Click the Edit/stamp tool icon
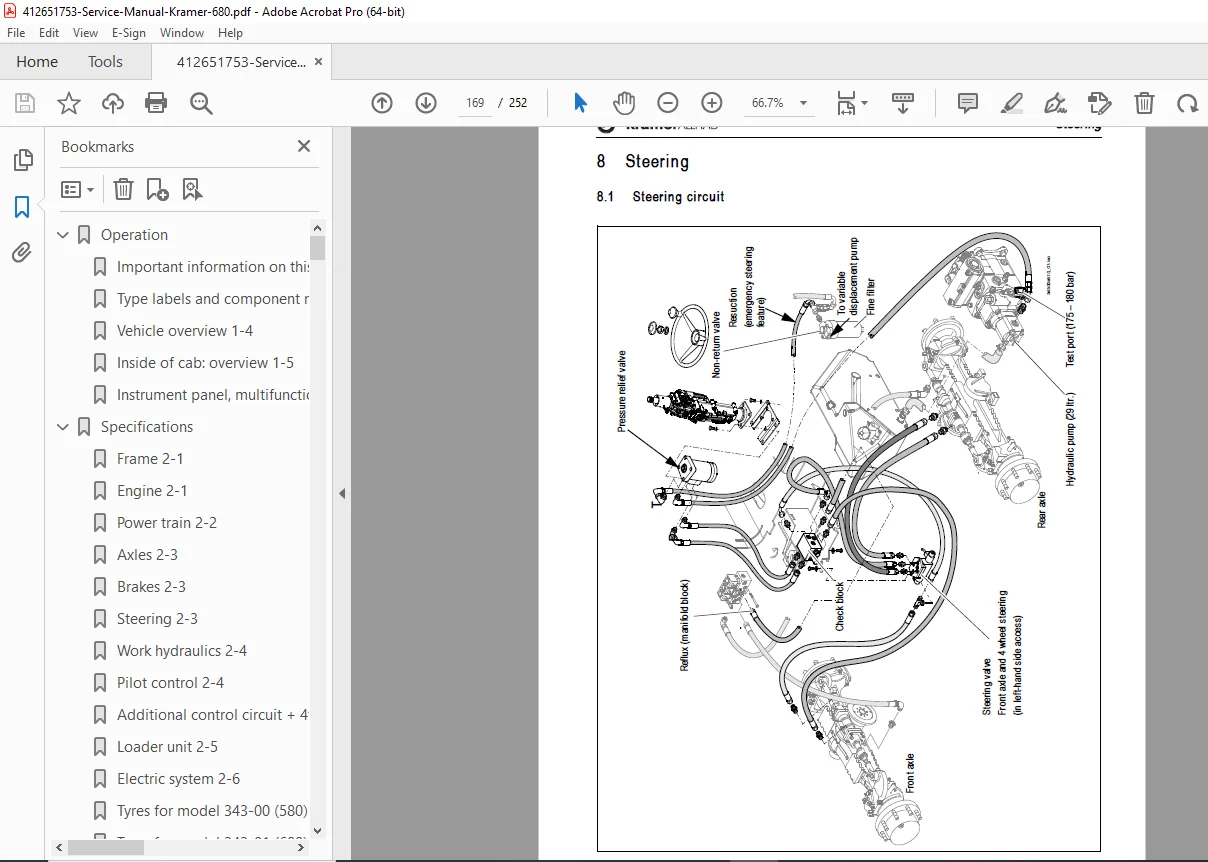The image size is (1208, 862). [1099, 103]
